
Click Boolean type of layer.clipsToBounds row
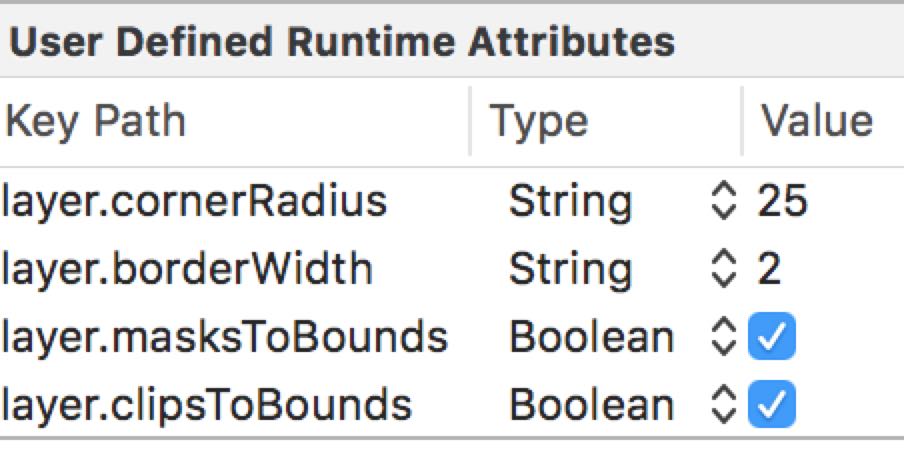click(x=591, y=404)
